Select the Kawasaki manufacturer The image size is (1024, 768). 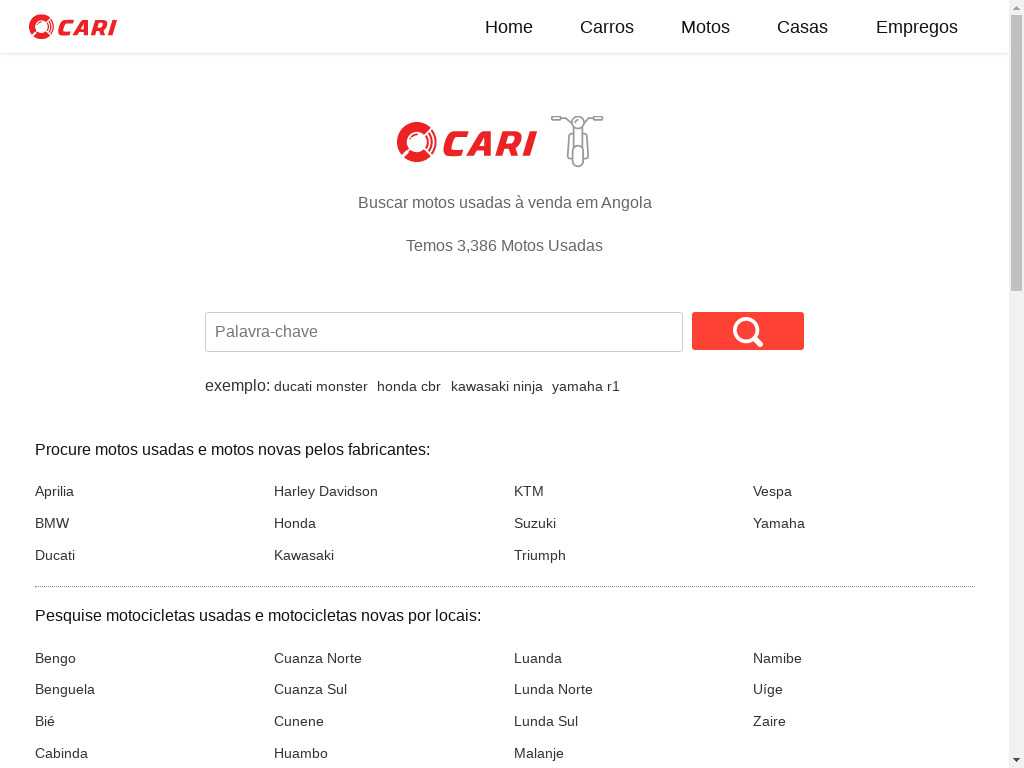click(304, 555)
